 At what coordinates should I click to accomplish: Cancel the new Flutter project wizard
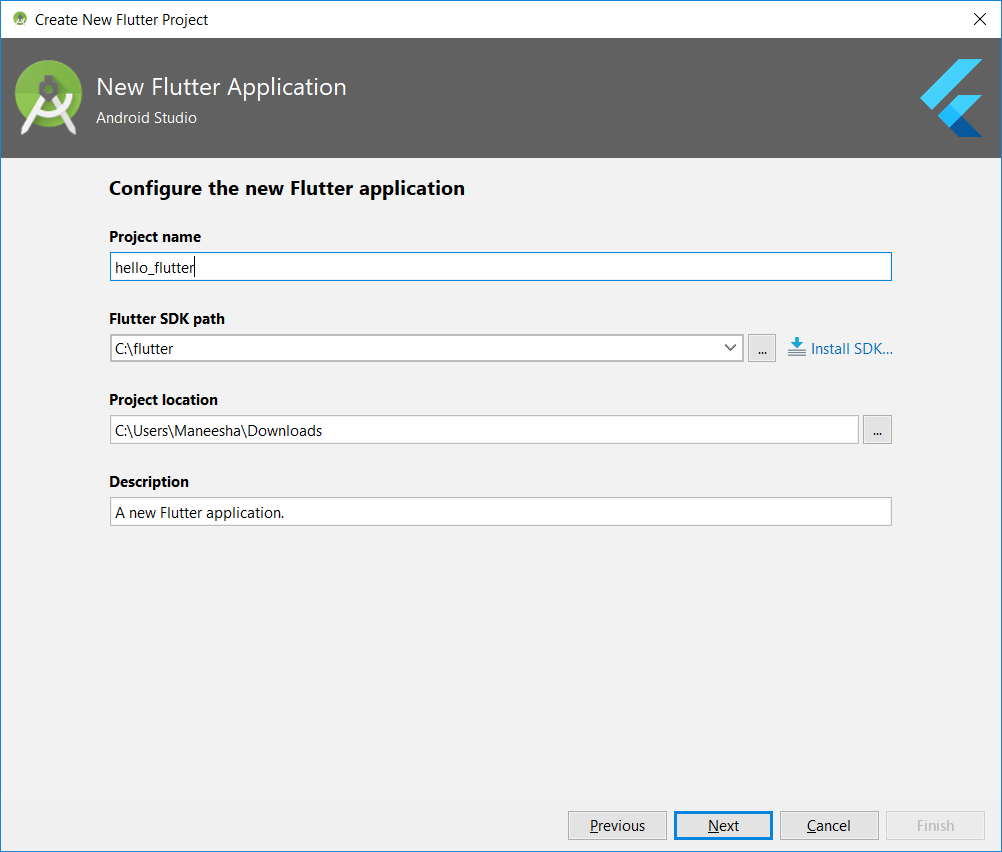point(828,825)
